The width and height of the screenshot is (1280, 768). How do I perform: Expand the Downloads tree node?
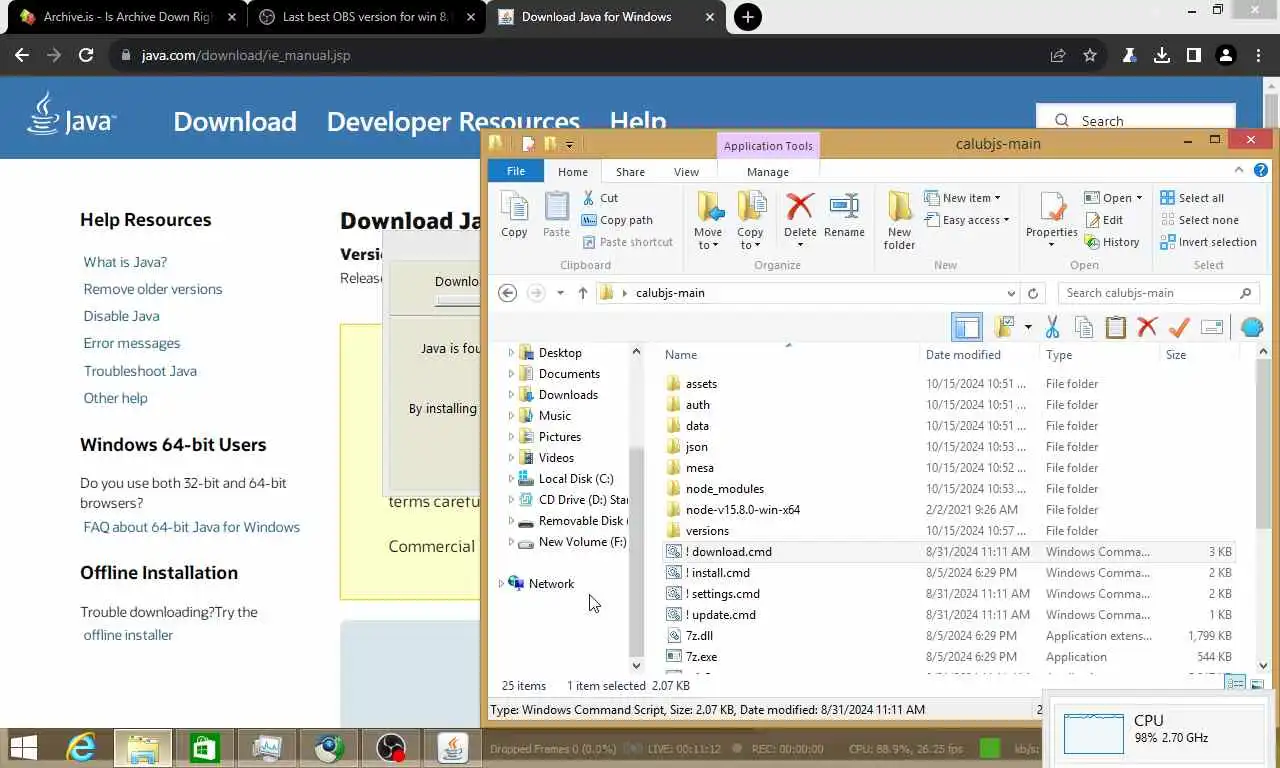511,395
